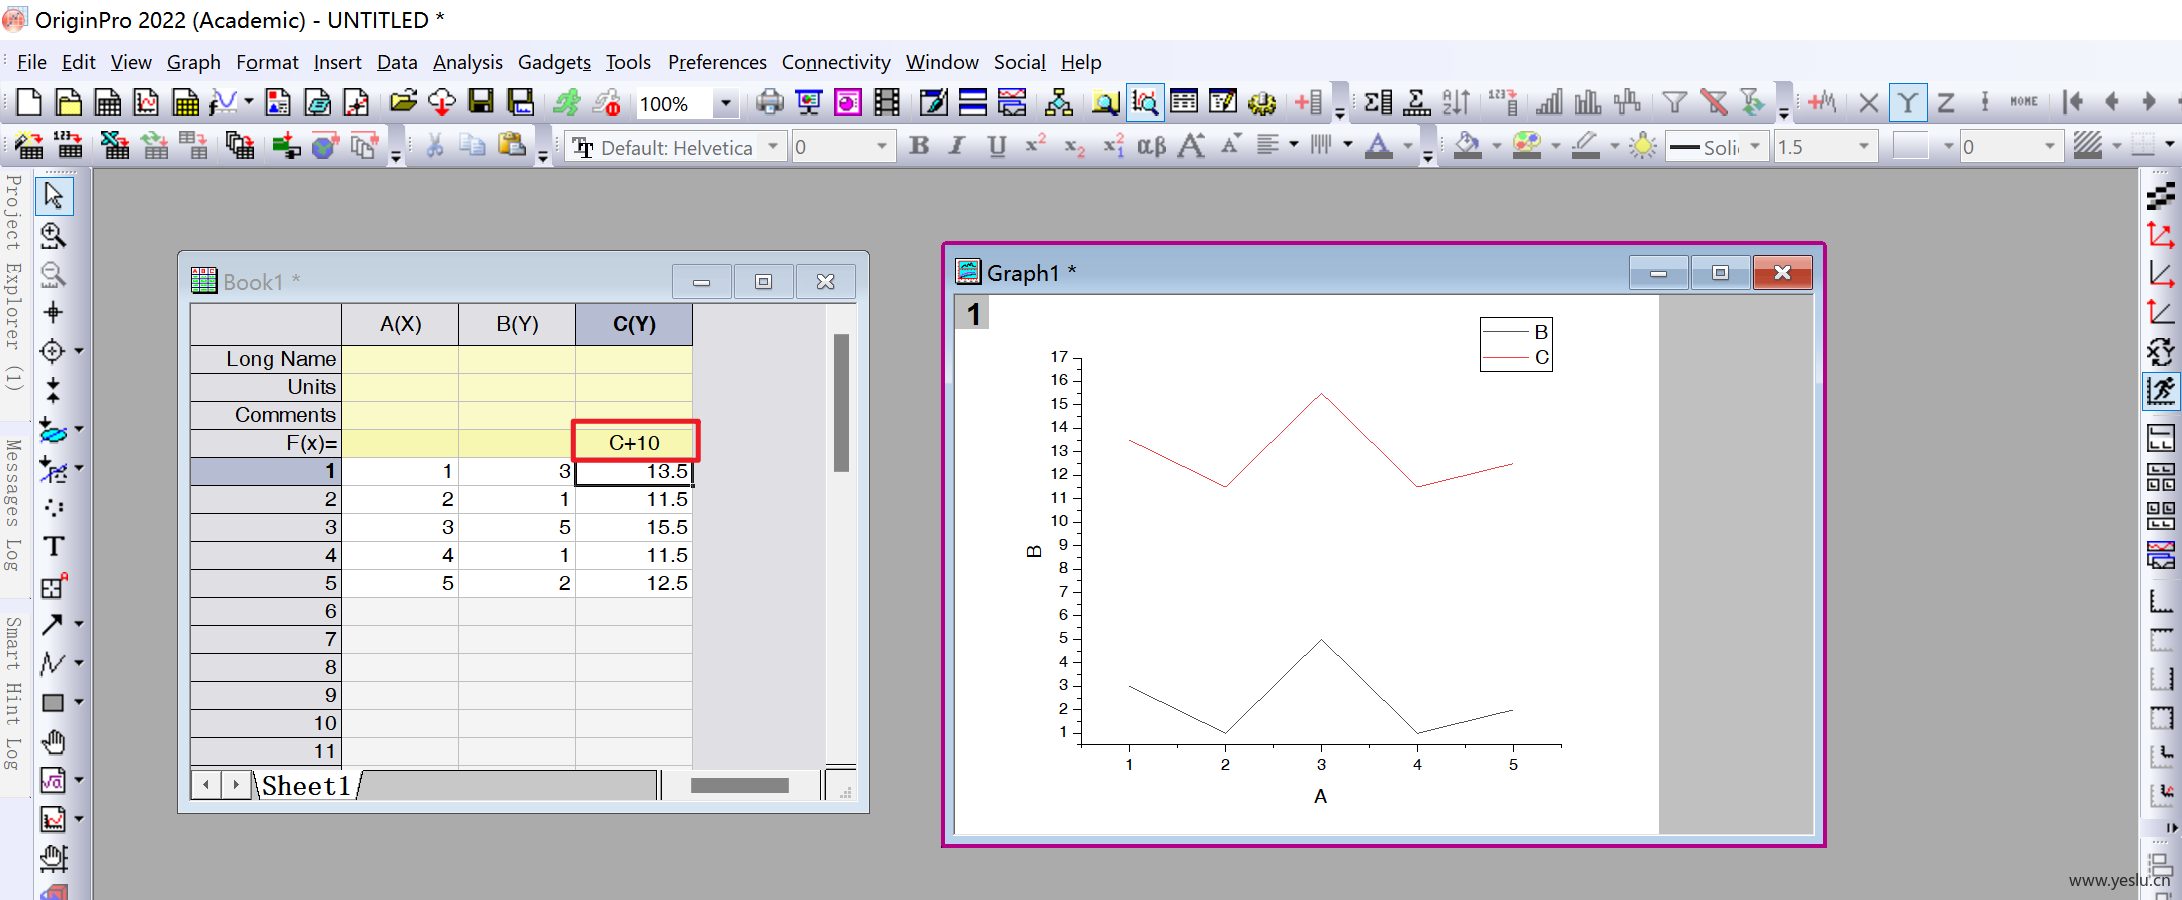Click the New Matrix toolbar icon
The width and height of the screenshot is (2182, 900).
point(185,102)
